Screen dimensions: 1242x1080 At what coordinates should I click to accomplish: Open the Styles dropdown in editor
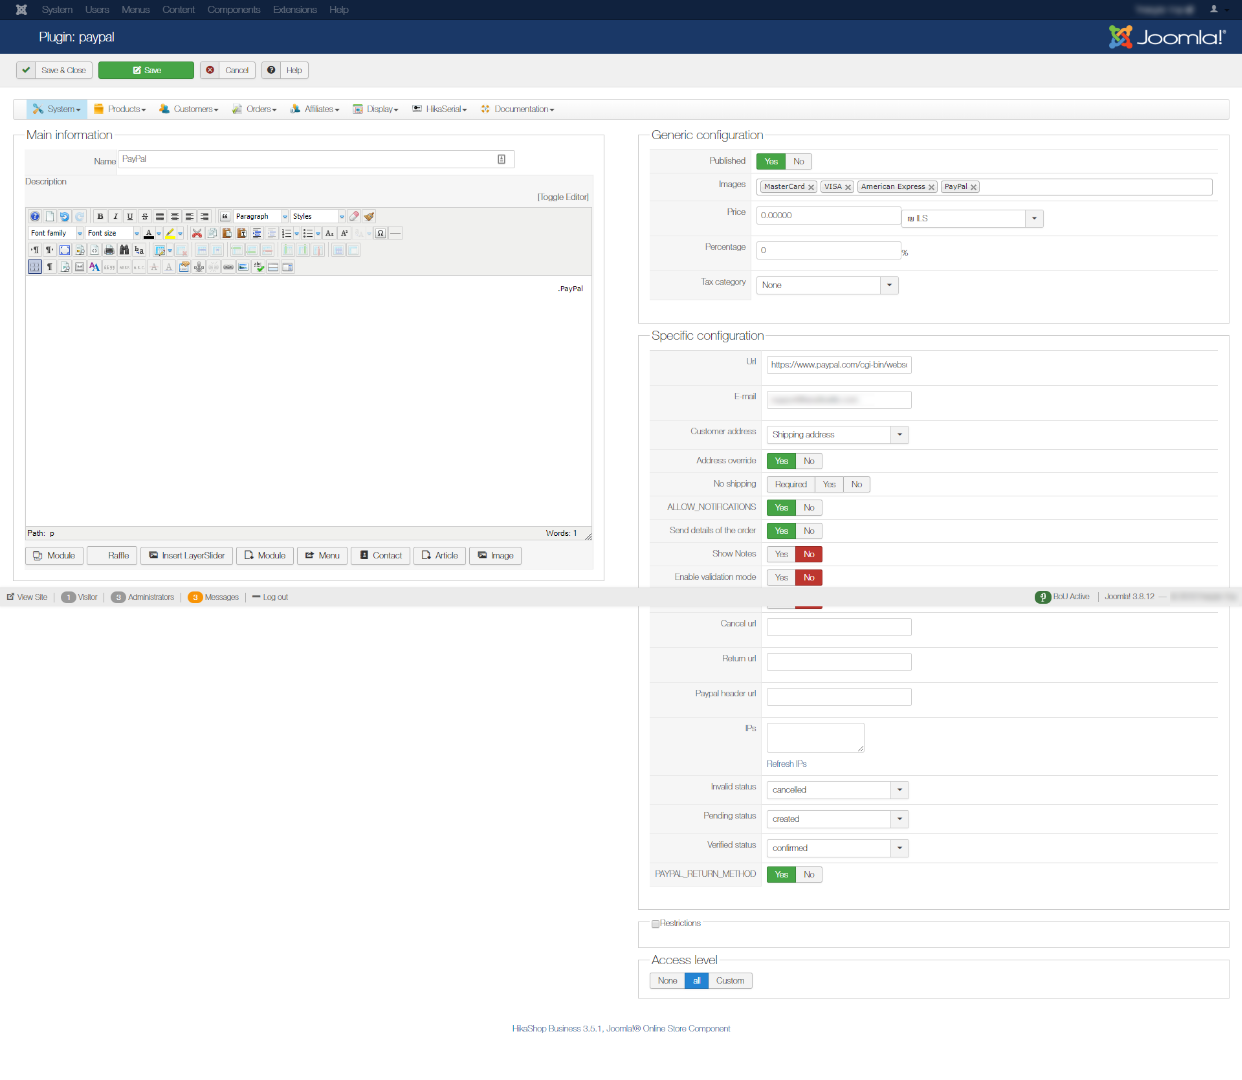tap(318, 217)
